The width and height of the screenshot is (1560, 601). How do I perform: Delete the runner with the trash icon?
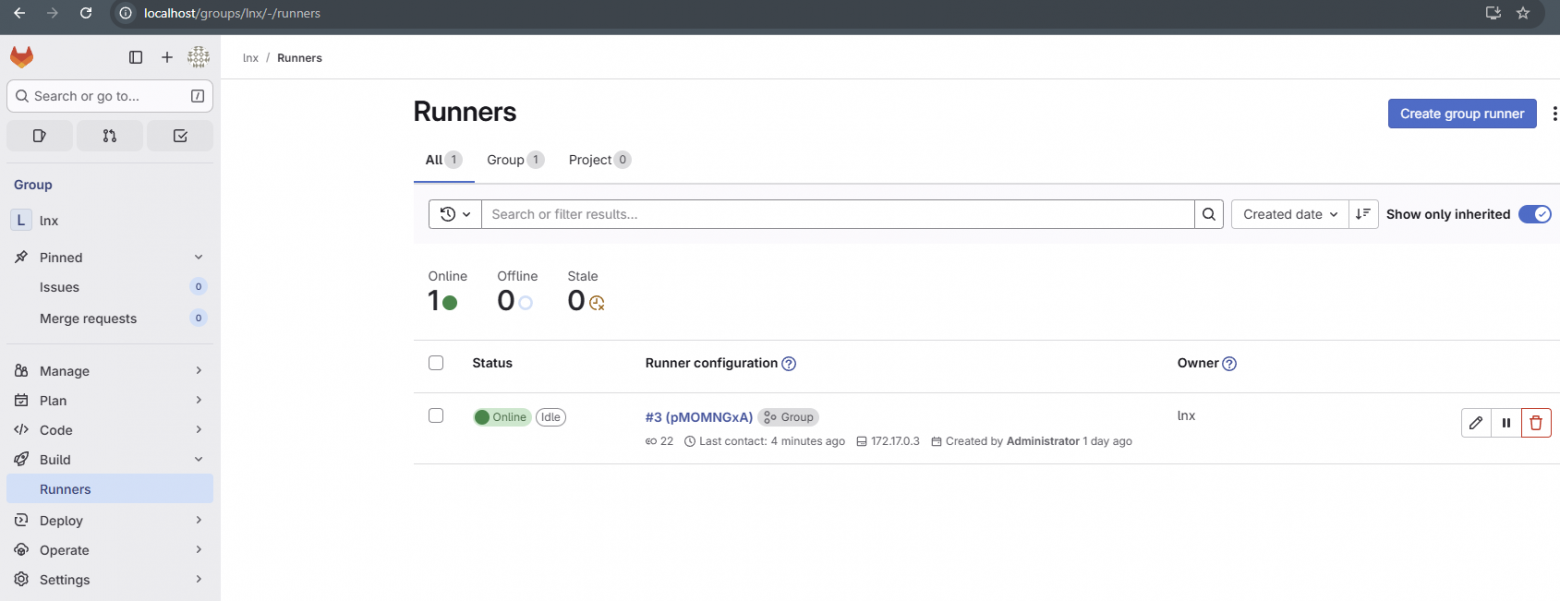(x=1536, y=422)
